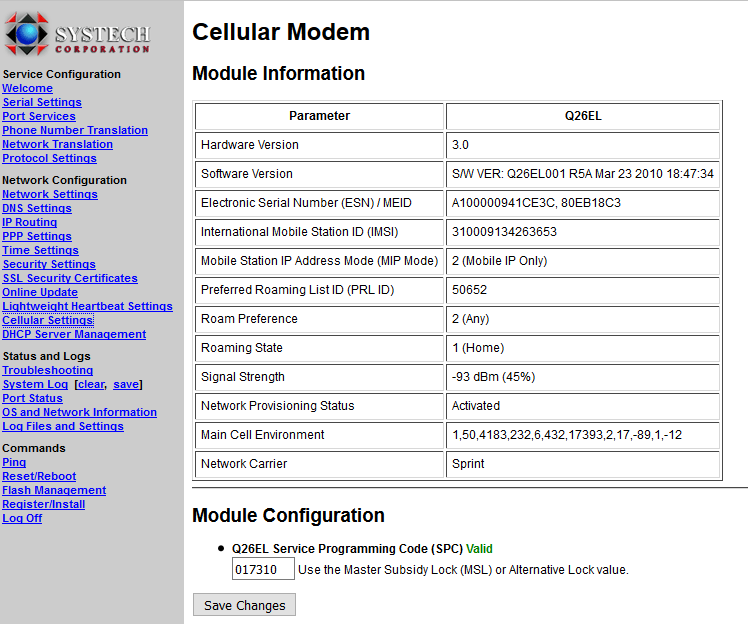This screenshot has height=624, width=748.
Task: Click the Q26EL column header
Action: [583, 116]
